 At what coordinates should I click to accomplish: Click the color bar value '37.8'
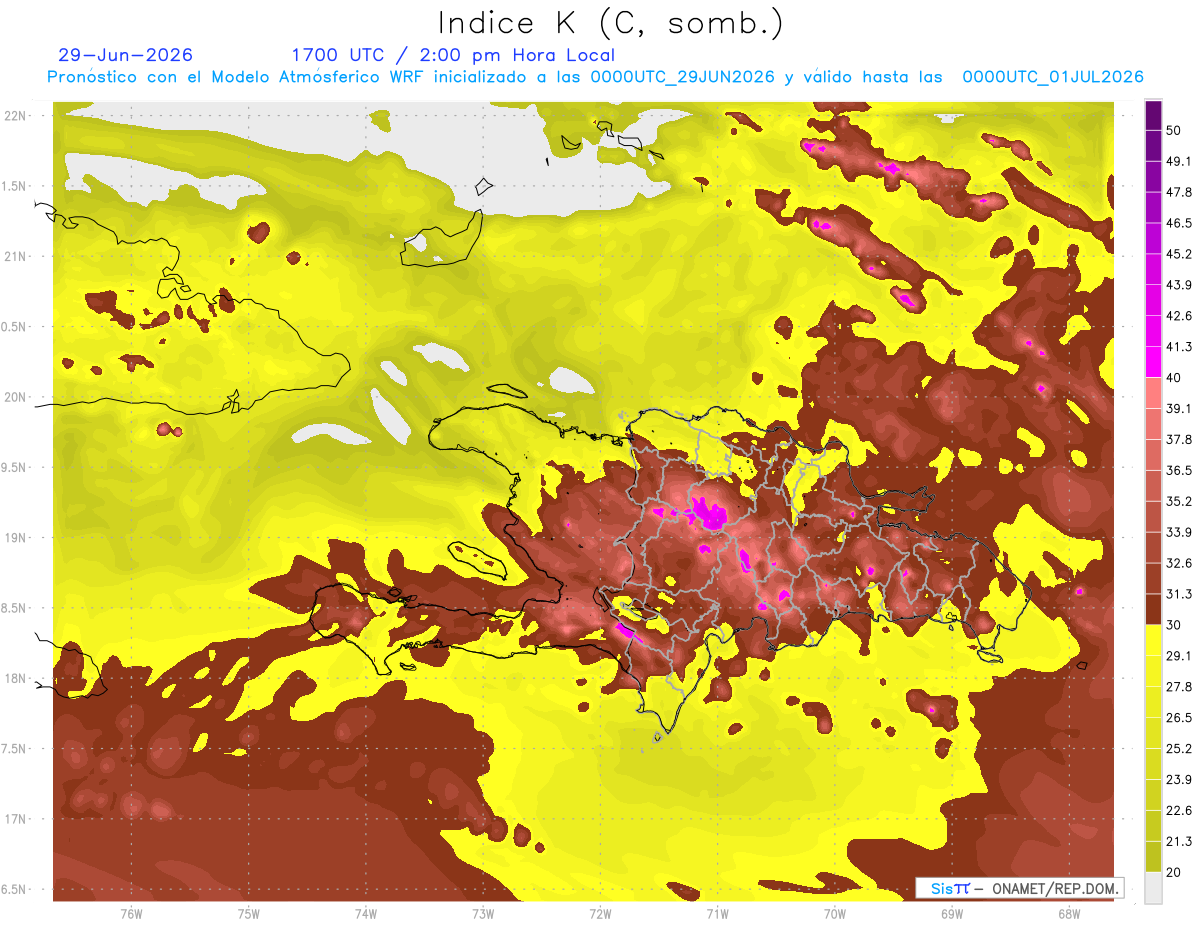coord(1178,439)
